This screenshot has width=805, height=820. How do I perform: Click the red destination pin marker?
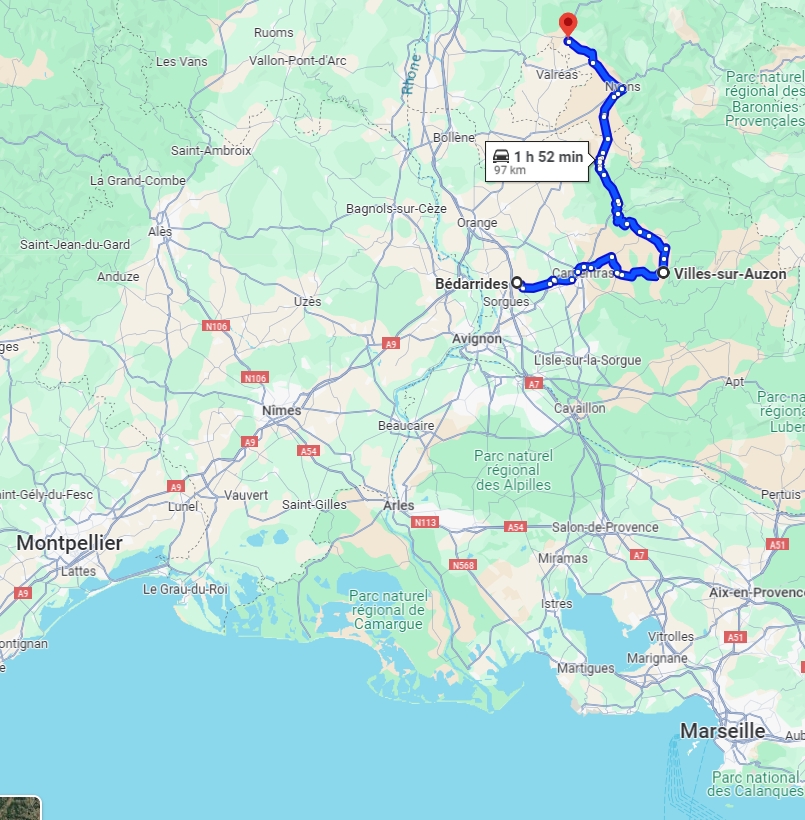click(568, 26)
